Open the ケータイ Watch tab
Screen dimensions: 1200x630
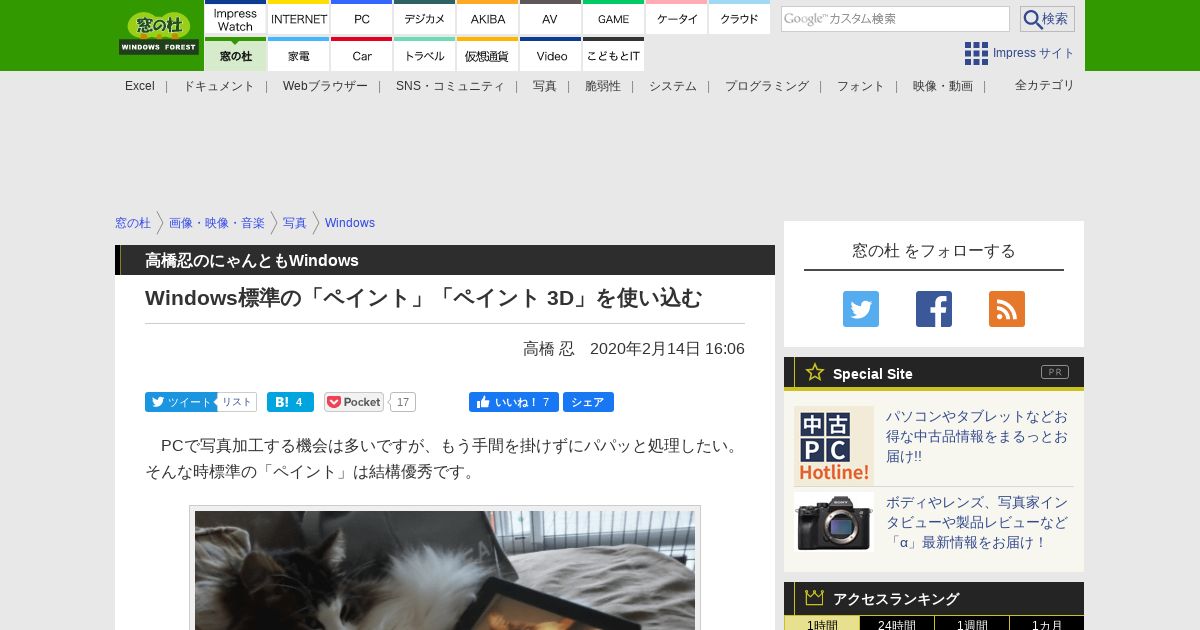pyautogui.click(x=677, y=19)
